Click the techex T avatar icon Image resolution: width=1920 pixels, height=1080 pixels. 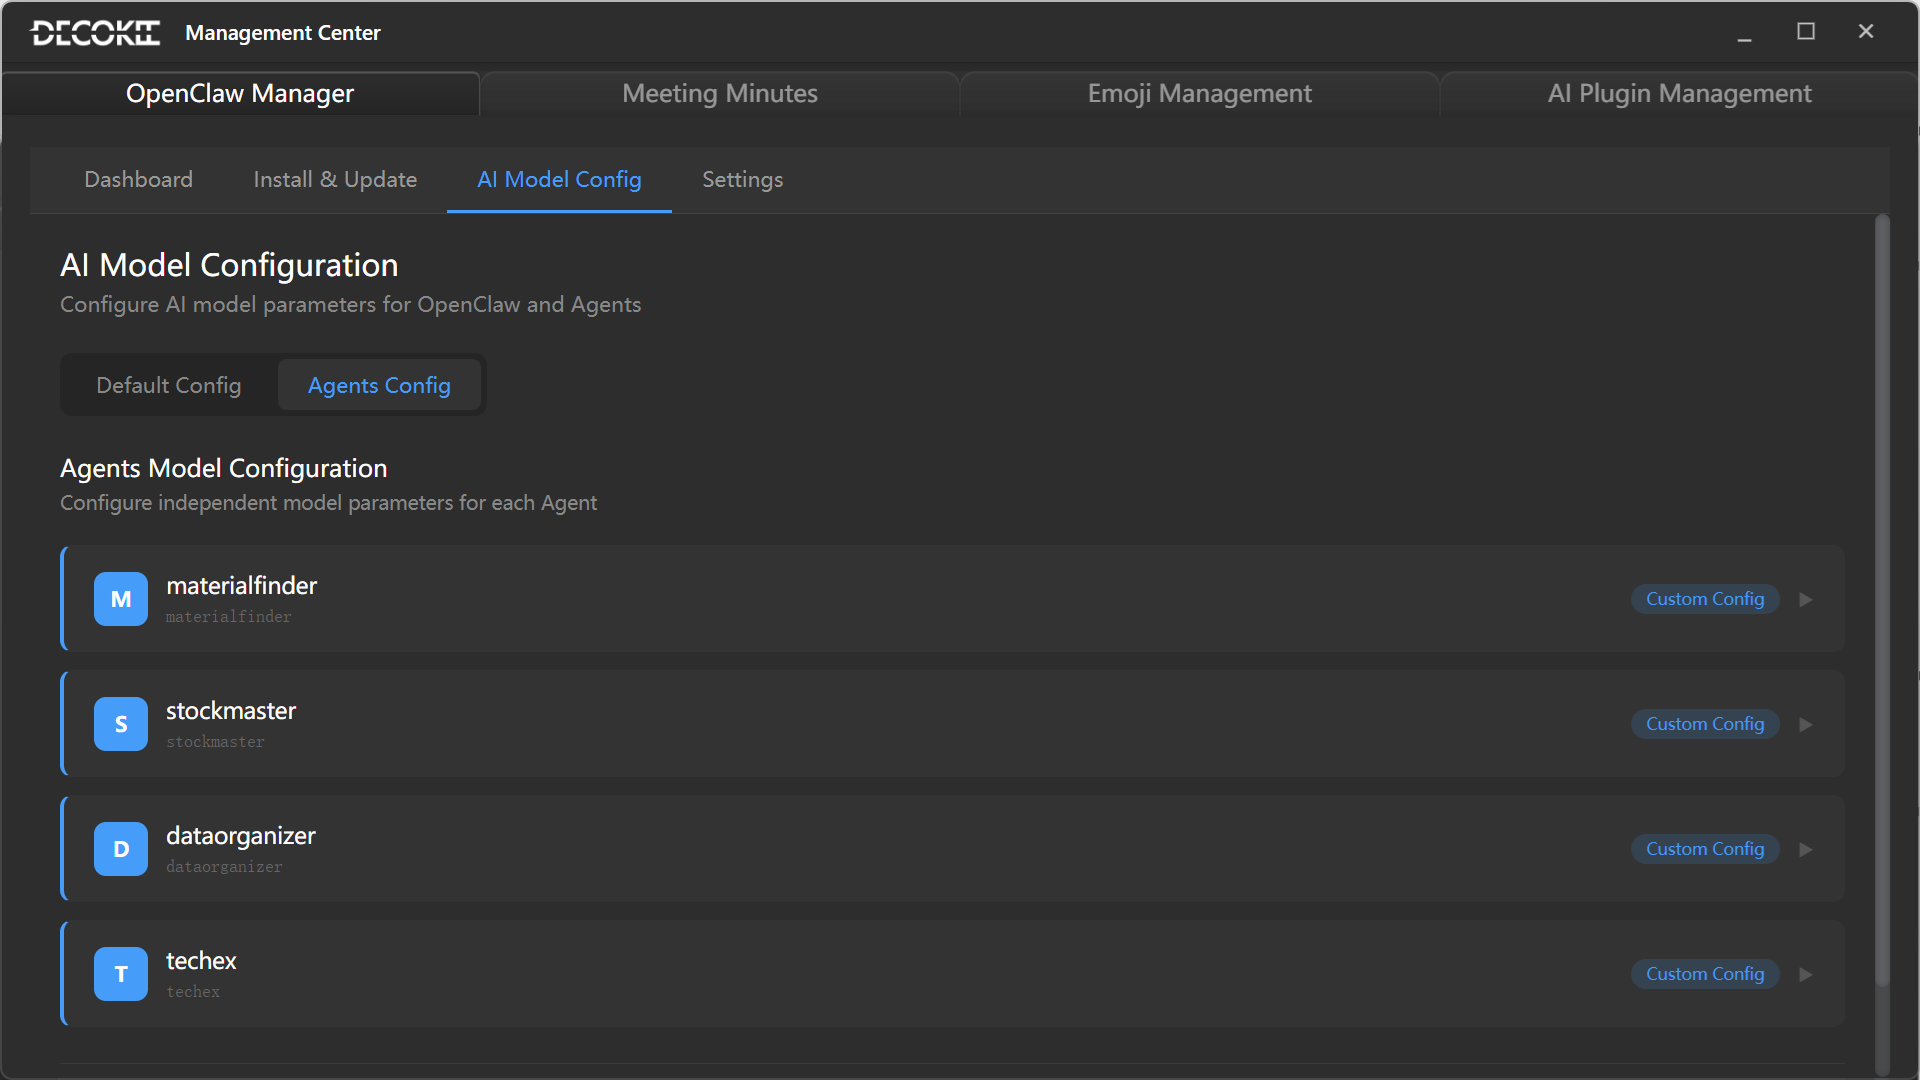click(x=121, y=974)
